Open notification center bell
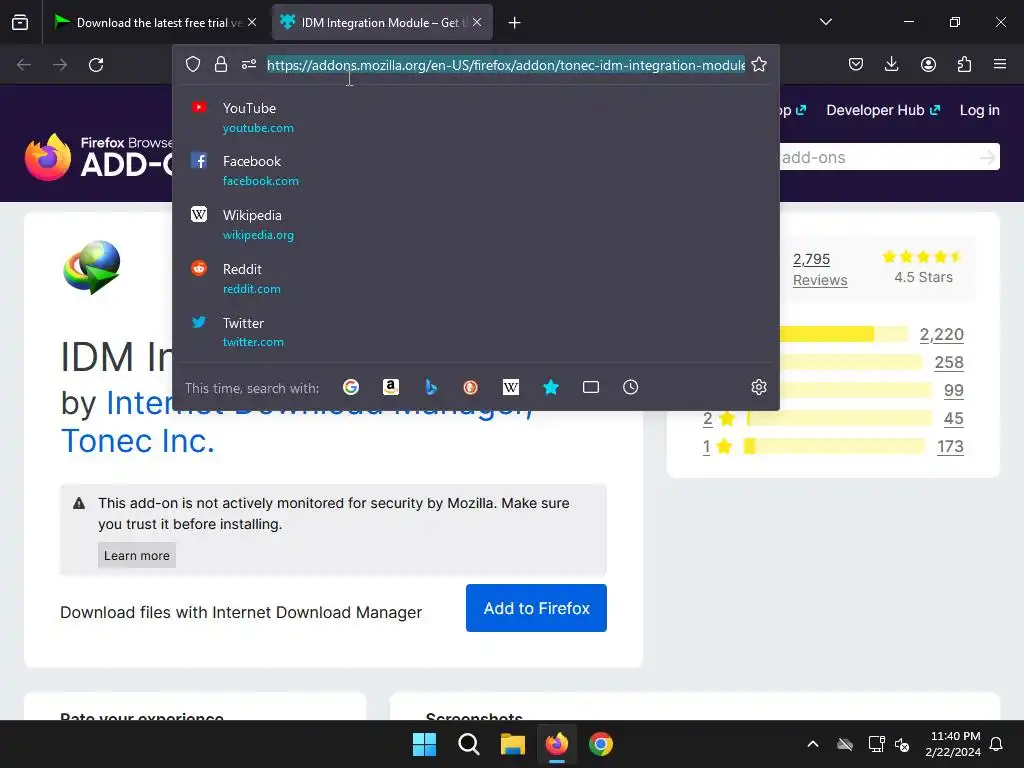 pos(997,744)
